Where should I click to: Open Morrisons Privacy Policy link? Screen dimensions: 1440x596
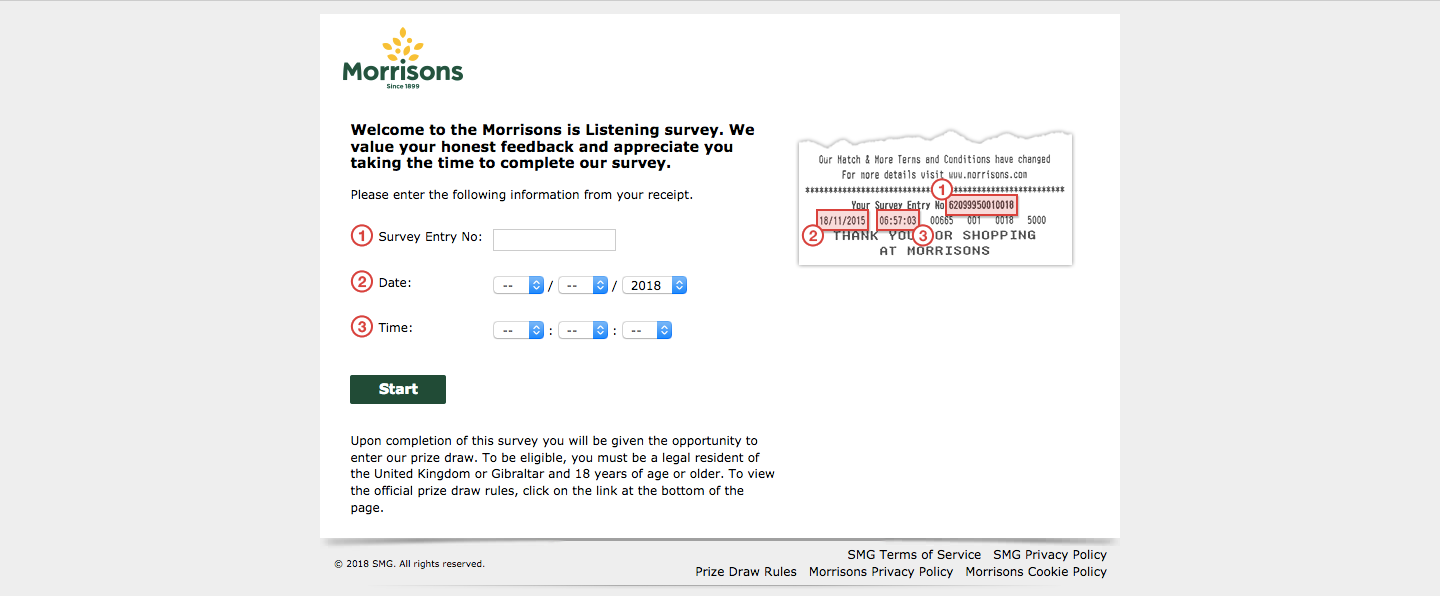pyautogui.click(x=881, y=572)
